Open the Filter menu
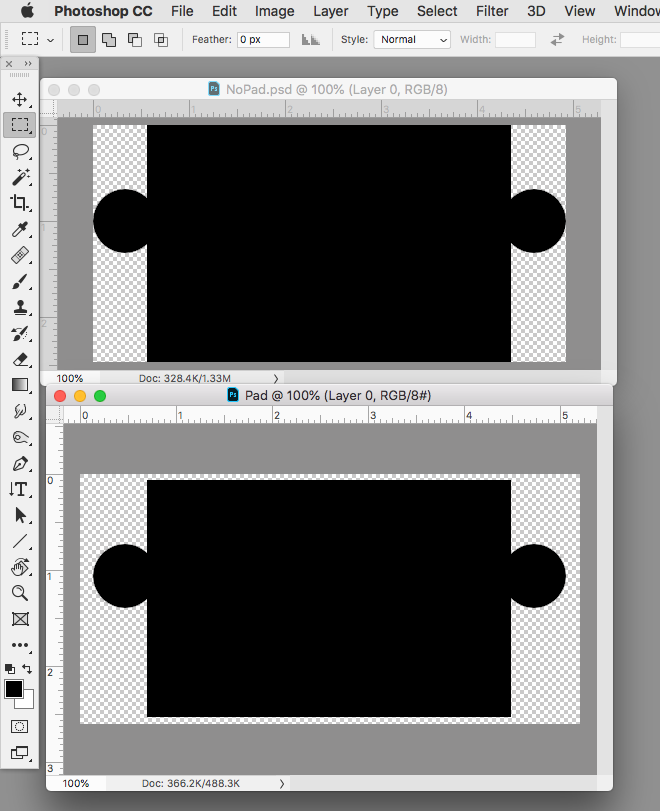Image resolution: width=660 pixels, height=811 pixels. tap(492, 11)
